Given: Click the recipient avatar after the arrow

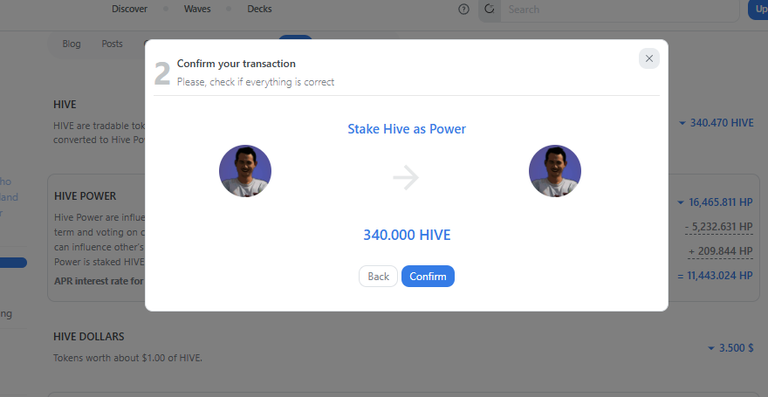Looking at the screenshot, I should click(x=555, y=171).
